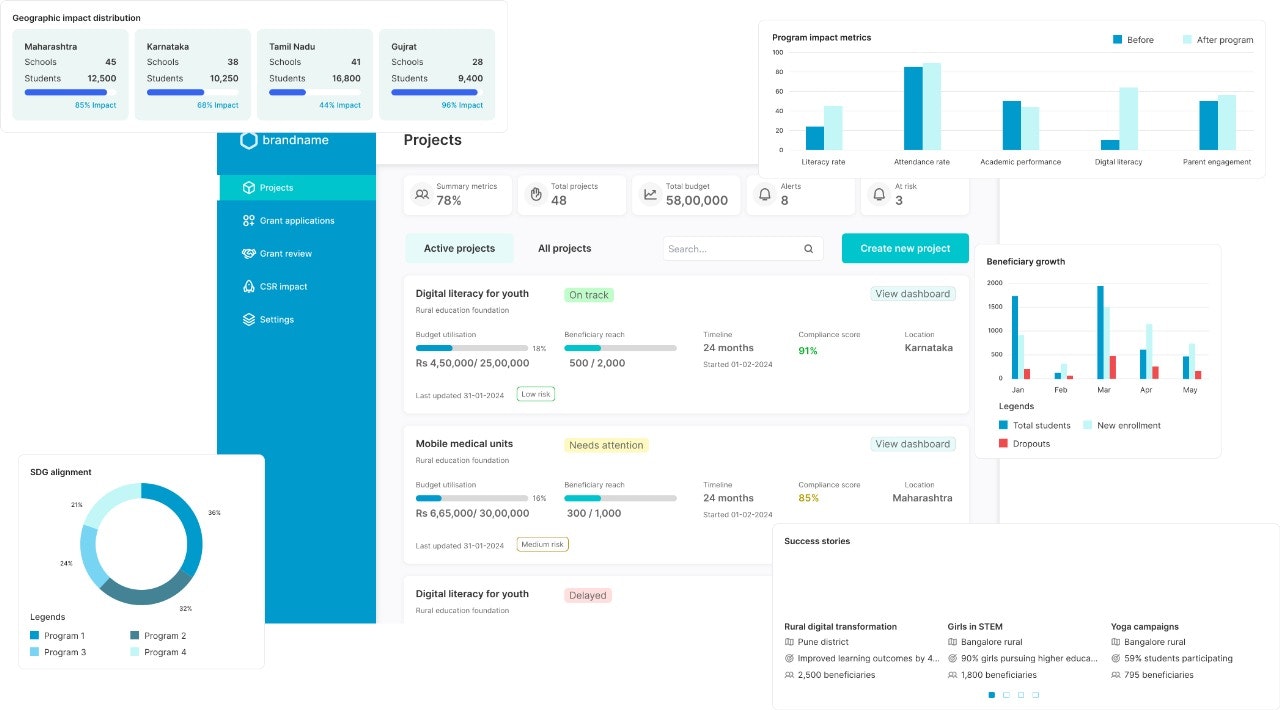The image size is (1280, 710).
Task: Switch to the All projects tab
Action: click(564, 249)
